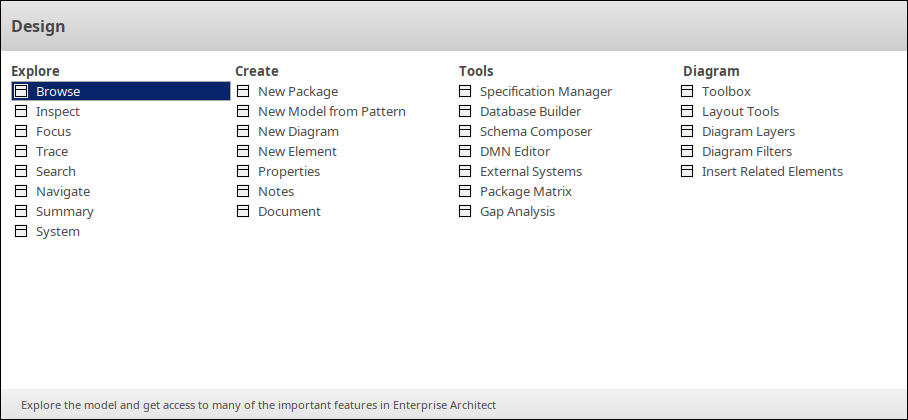The height and width of the screenshot is (420, 908).
Task: Click the Schema Composer icon
Action: (x=465, y=131)
